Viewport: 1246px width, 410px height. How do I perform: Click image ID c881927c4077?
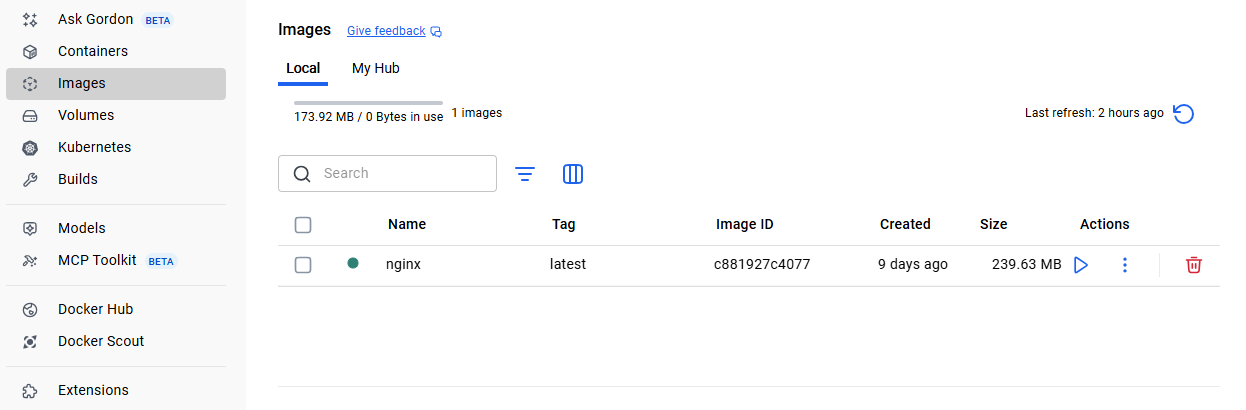(x=762, y=264)
